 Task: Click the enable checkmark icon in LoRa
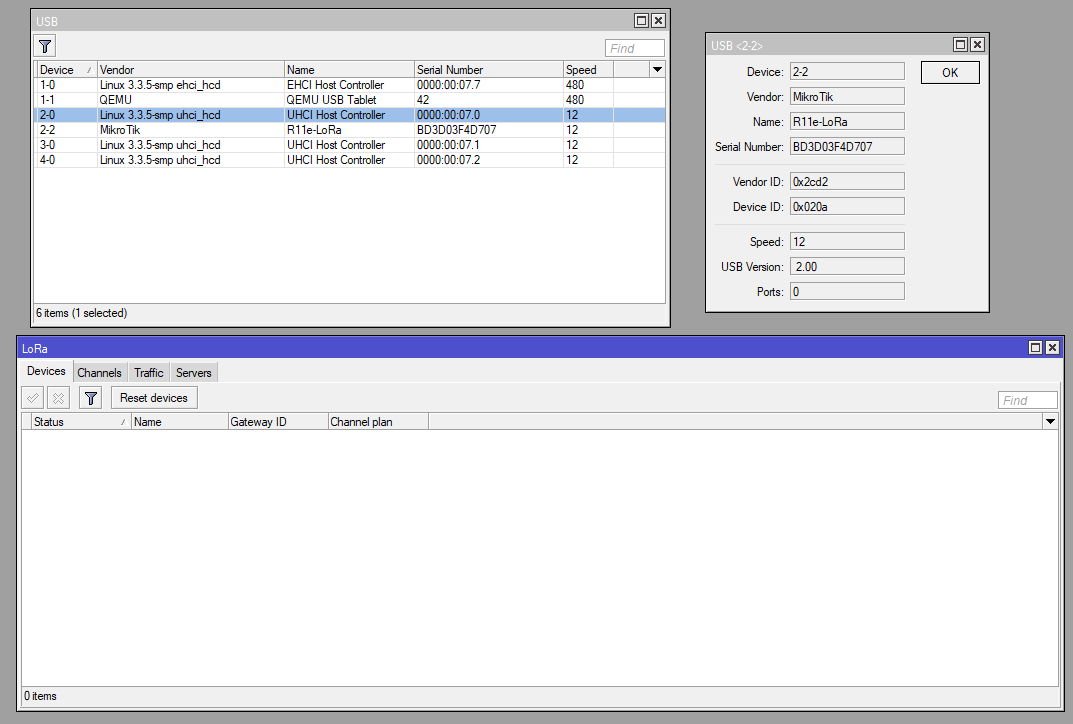[x=33, y=398]
